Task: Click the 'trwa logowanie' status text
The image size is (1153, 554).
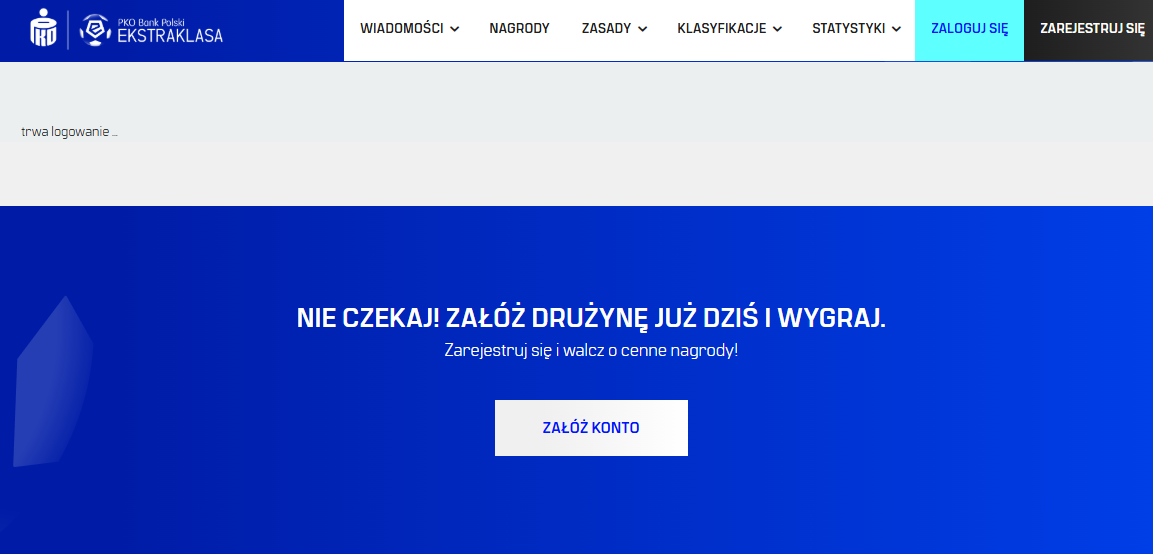Action: coord(69,132)
